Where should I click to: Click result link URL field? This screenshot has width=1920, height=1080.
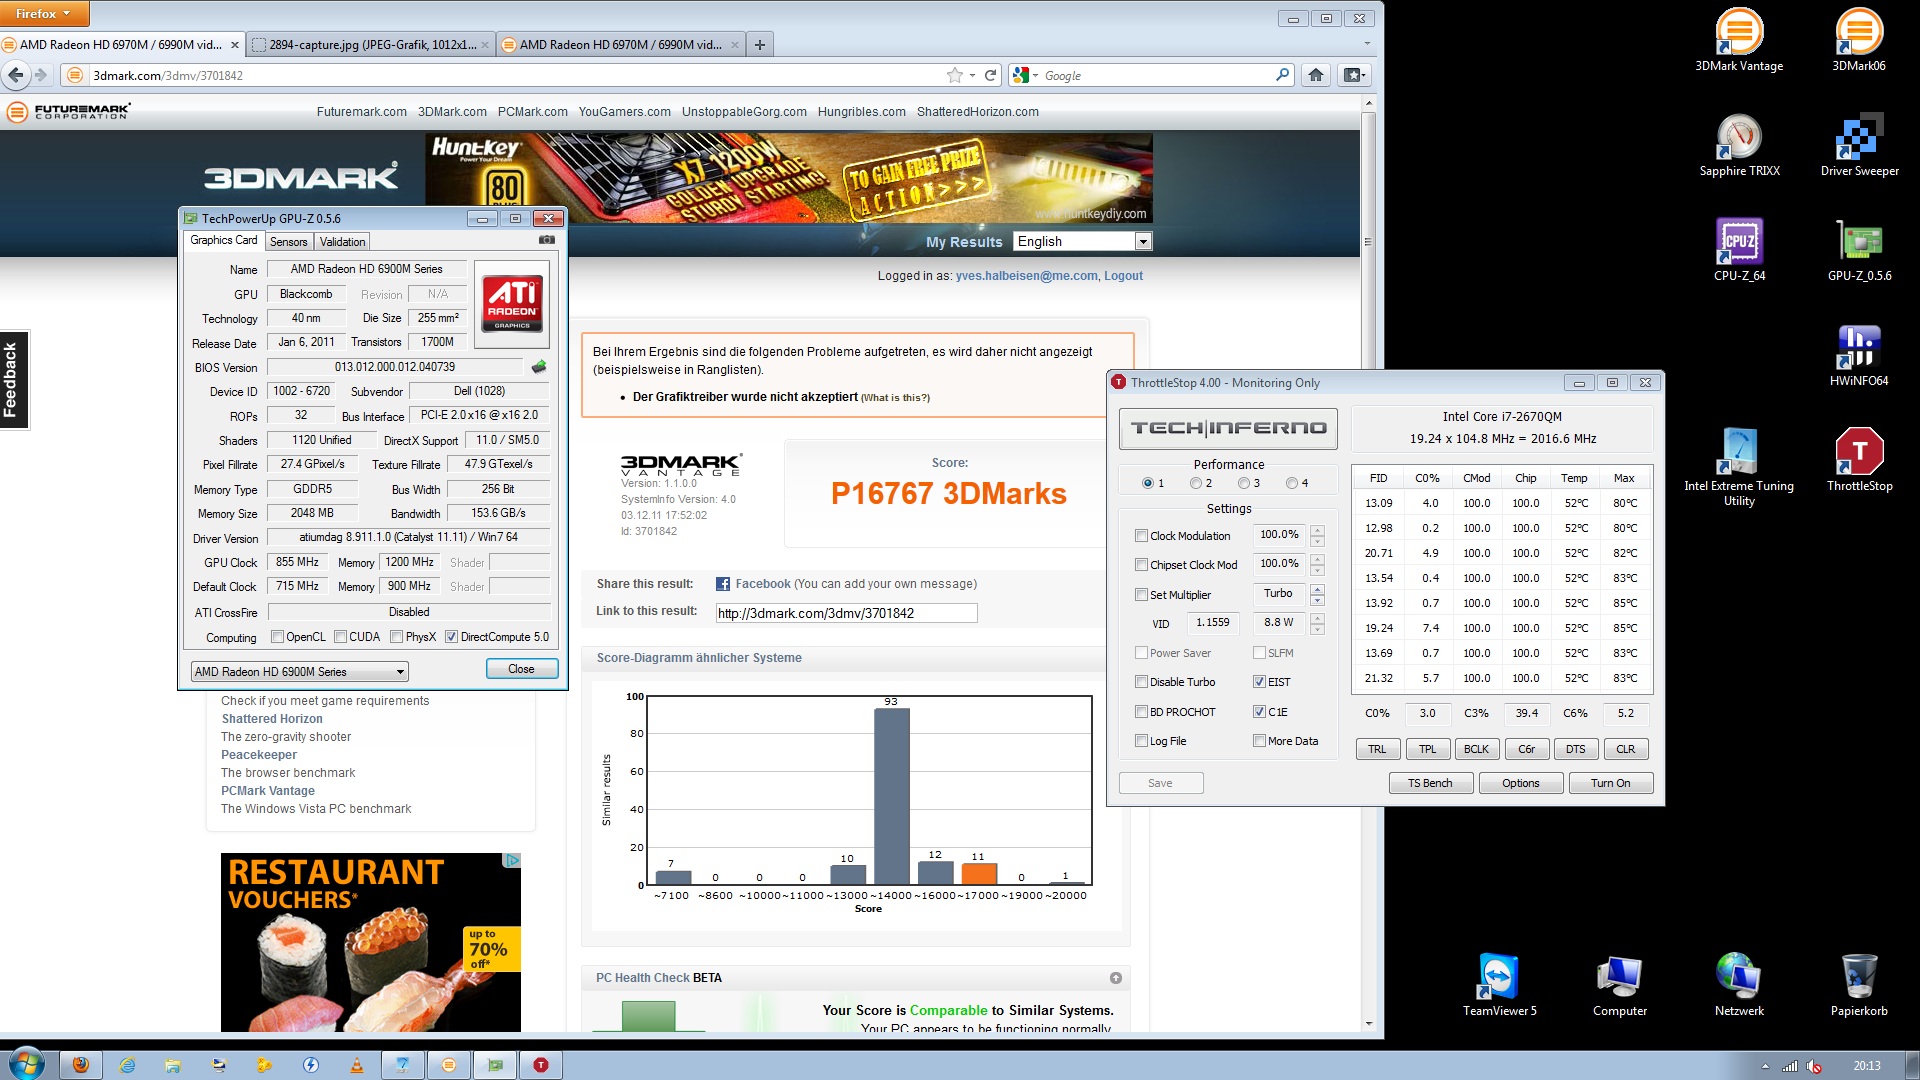[846, 613]
